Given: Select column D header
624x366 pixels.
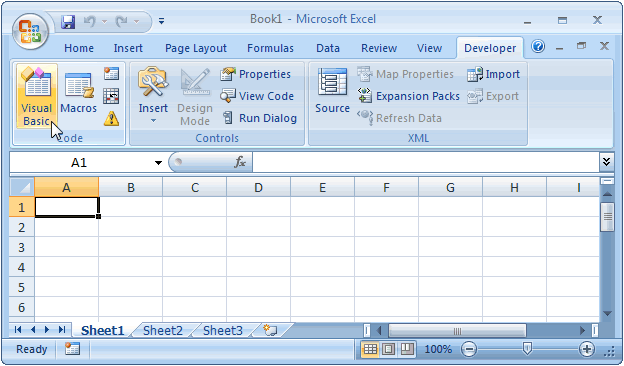Looking at the screenshot, I should coord(258,187).
